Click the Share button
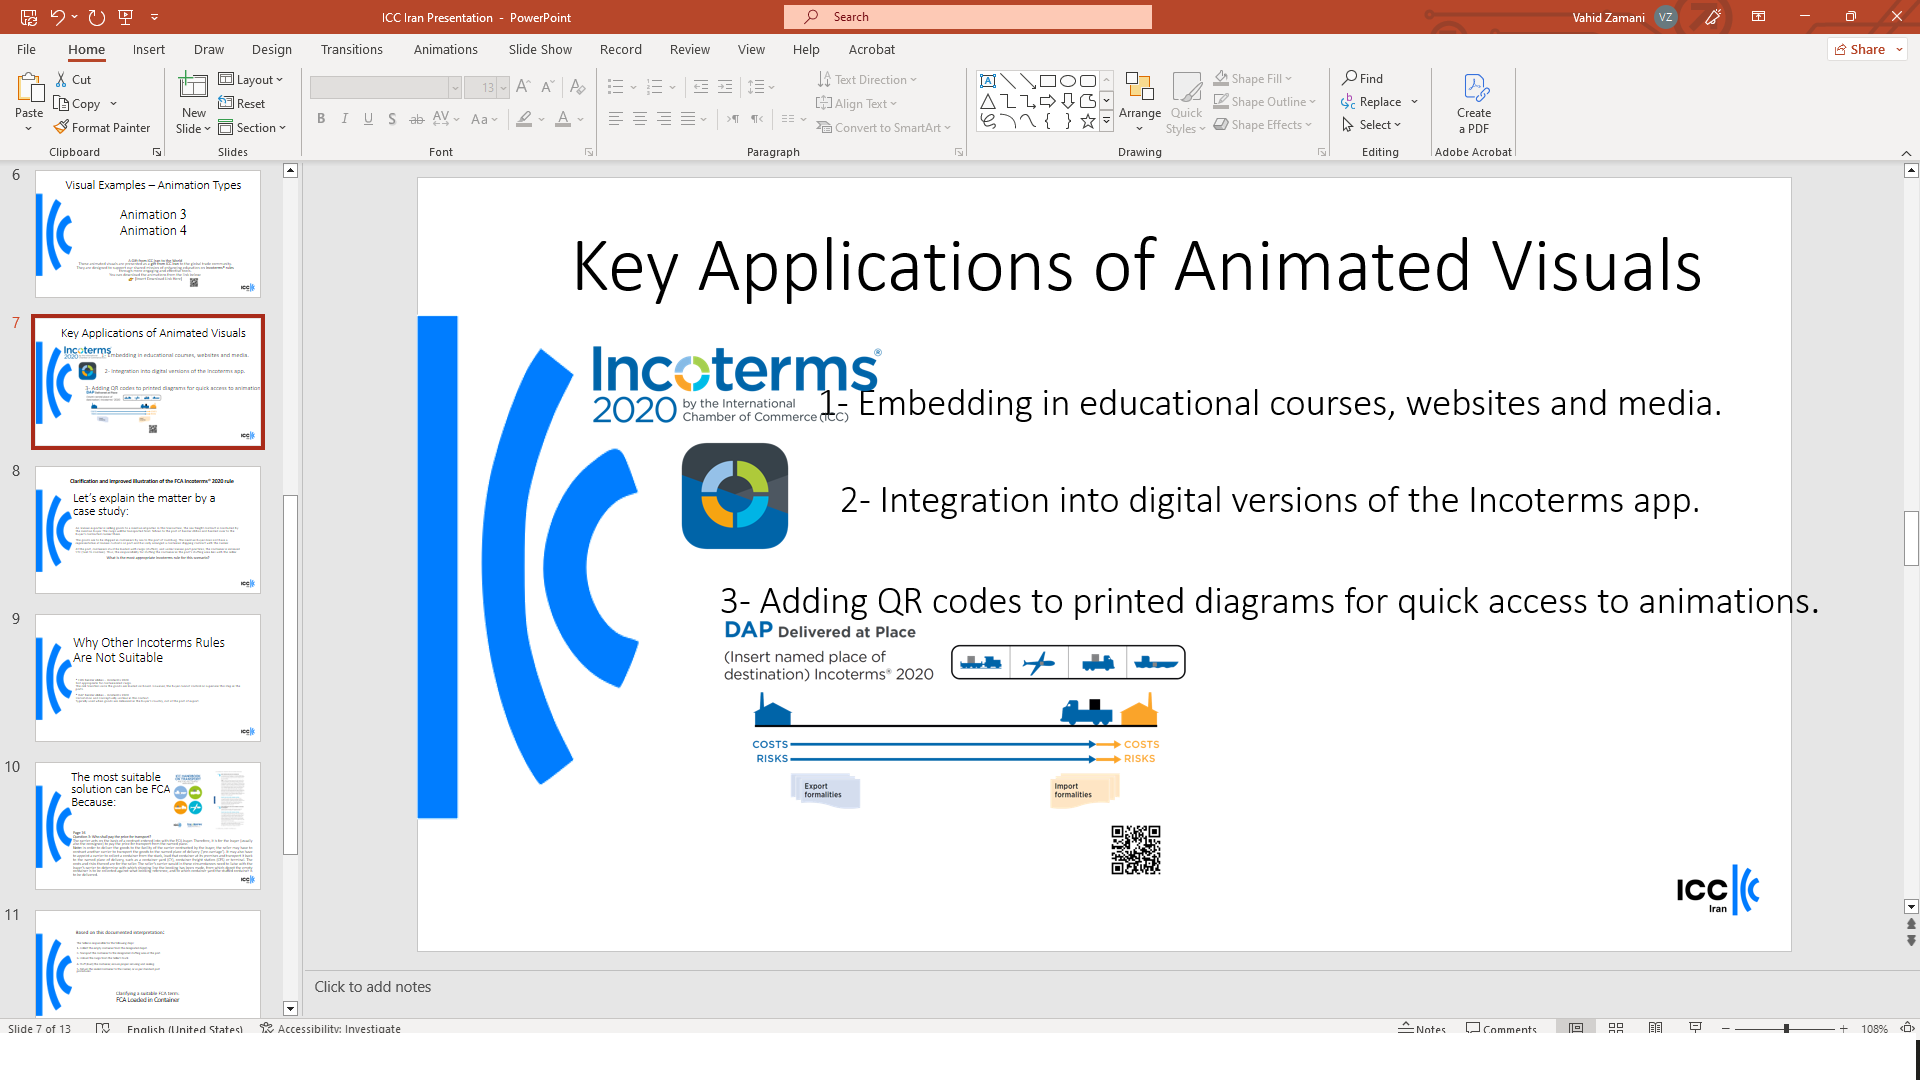The width and height of the screenshot is (1920, 1080). pyautogui.click(x=1867, y=49)
